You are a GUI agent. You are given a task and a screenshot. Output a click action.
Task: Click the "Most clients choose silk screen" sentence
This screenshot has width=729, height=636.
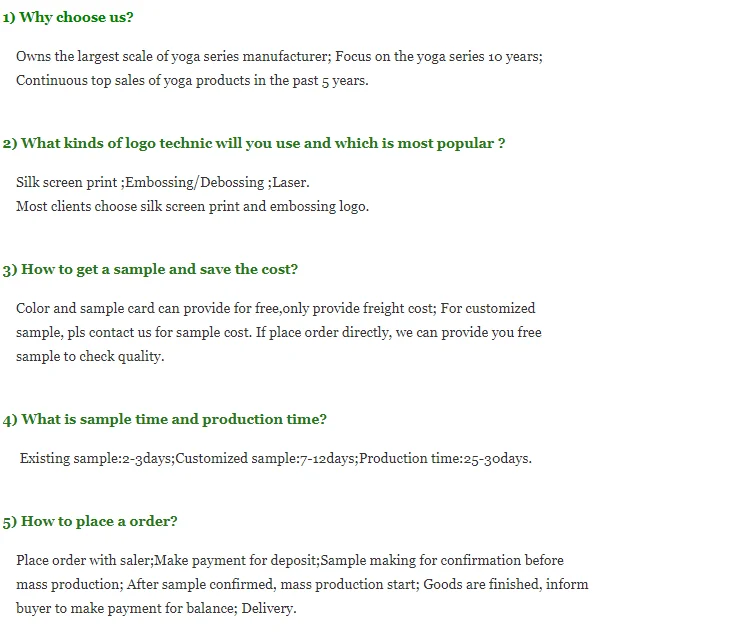point(192,206)
